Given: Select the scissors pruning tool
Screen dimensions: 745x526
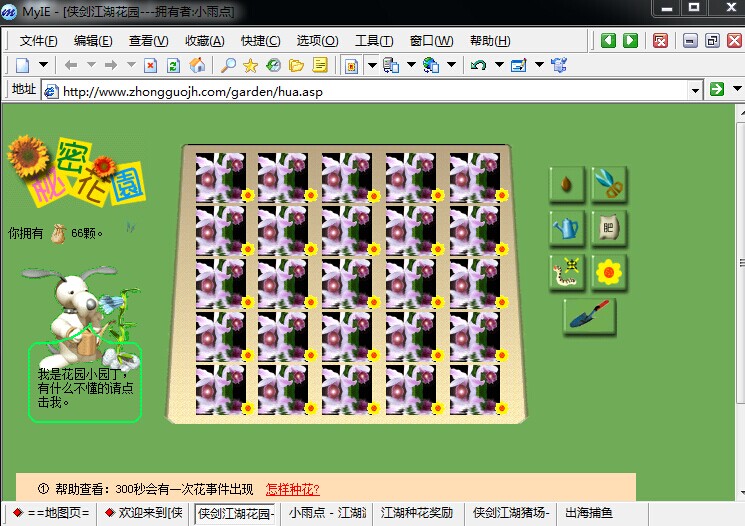Looking at the screenshot, I should coord(610,184).
